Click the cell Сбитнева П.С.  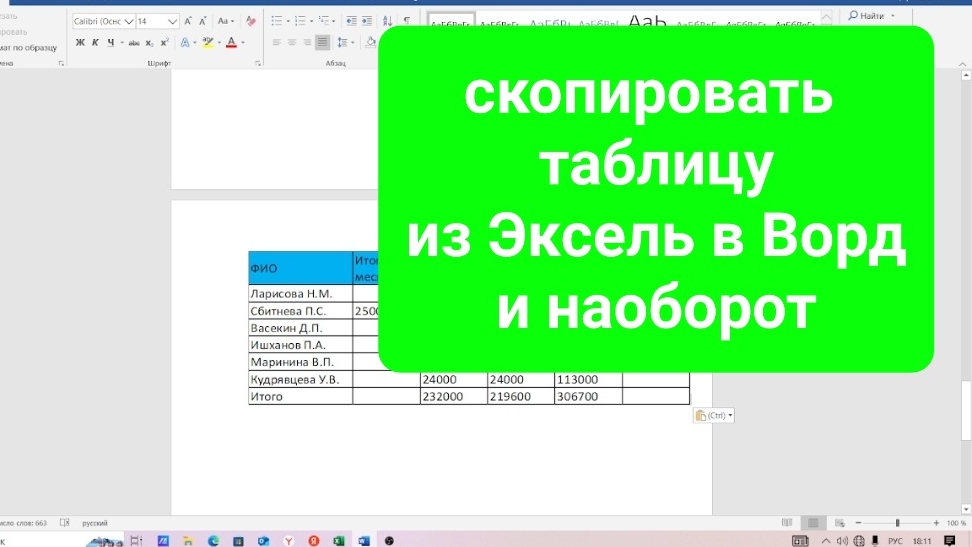pos(301,311)
